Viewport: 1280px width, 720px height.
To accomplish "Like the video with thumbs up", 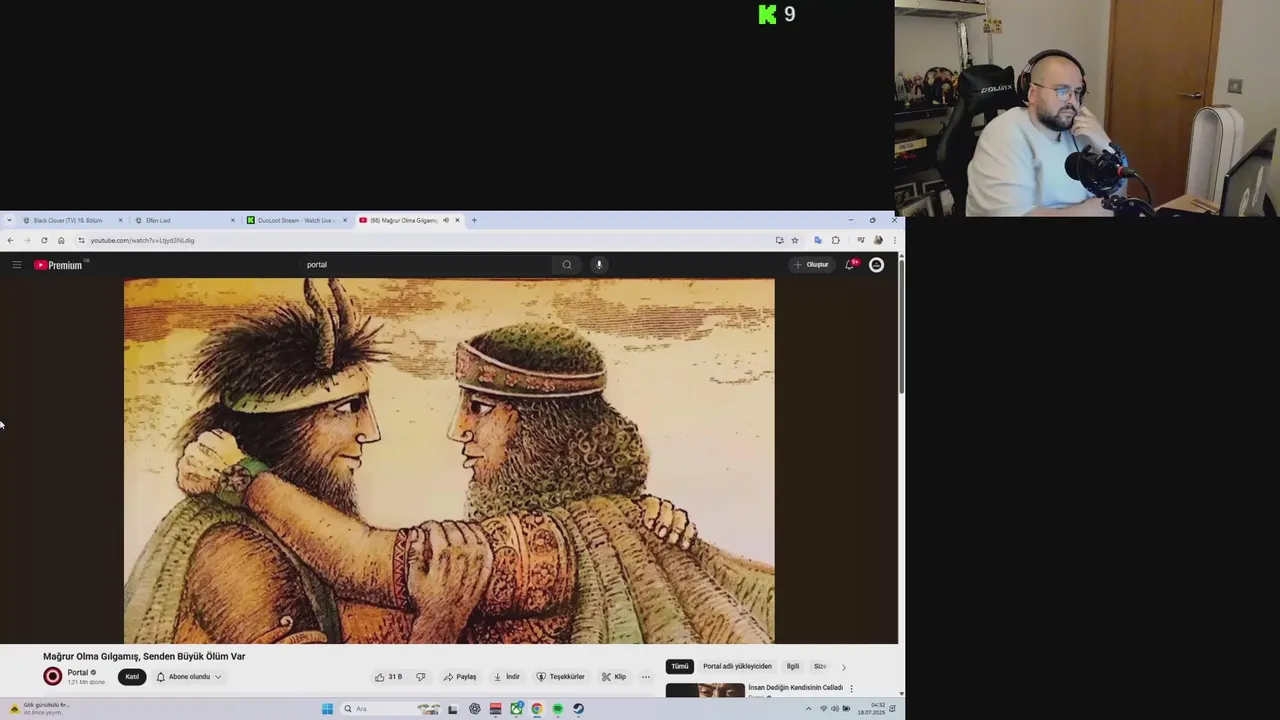I will click(388, 677).
